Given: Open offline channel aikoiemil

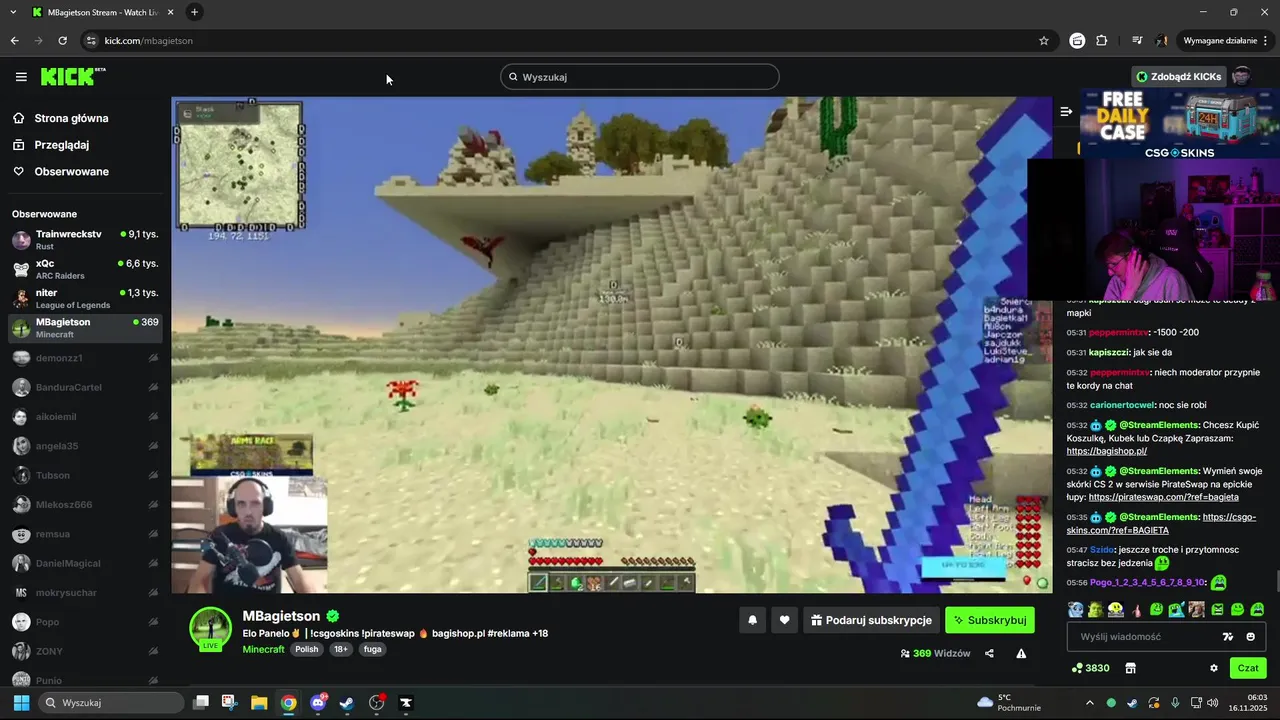Looking at the screenshot, I should coord(85,417).
